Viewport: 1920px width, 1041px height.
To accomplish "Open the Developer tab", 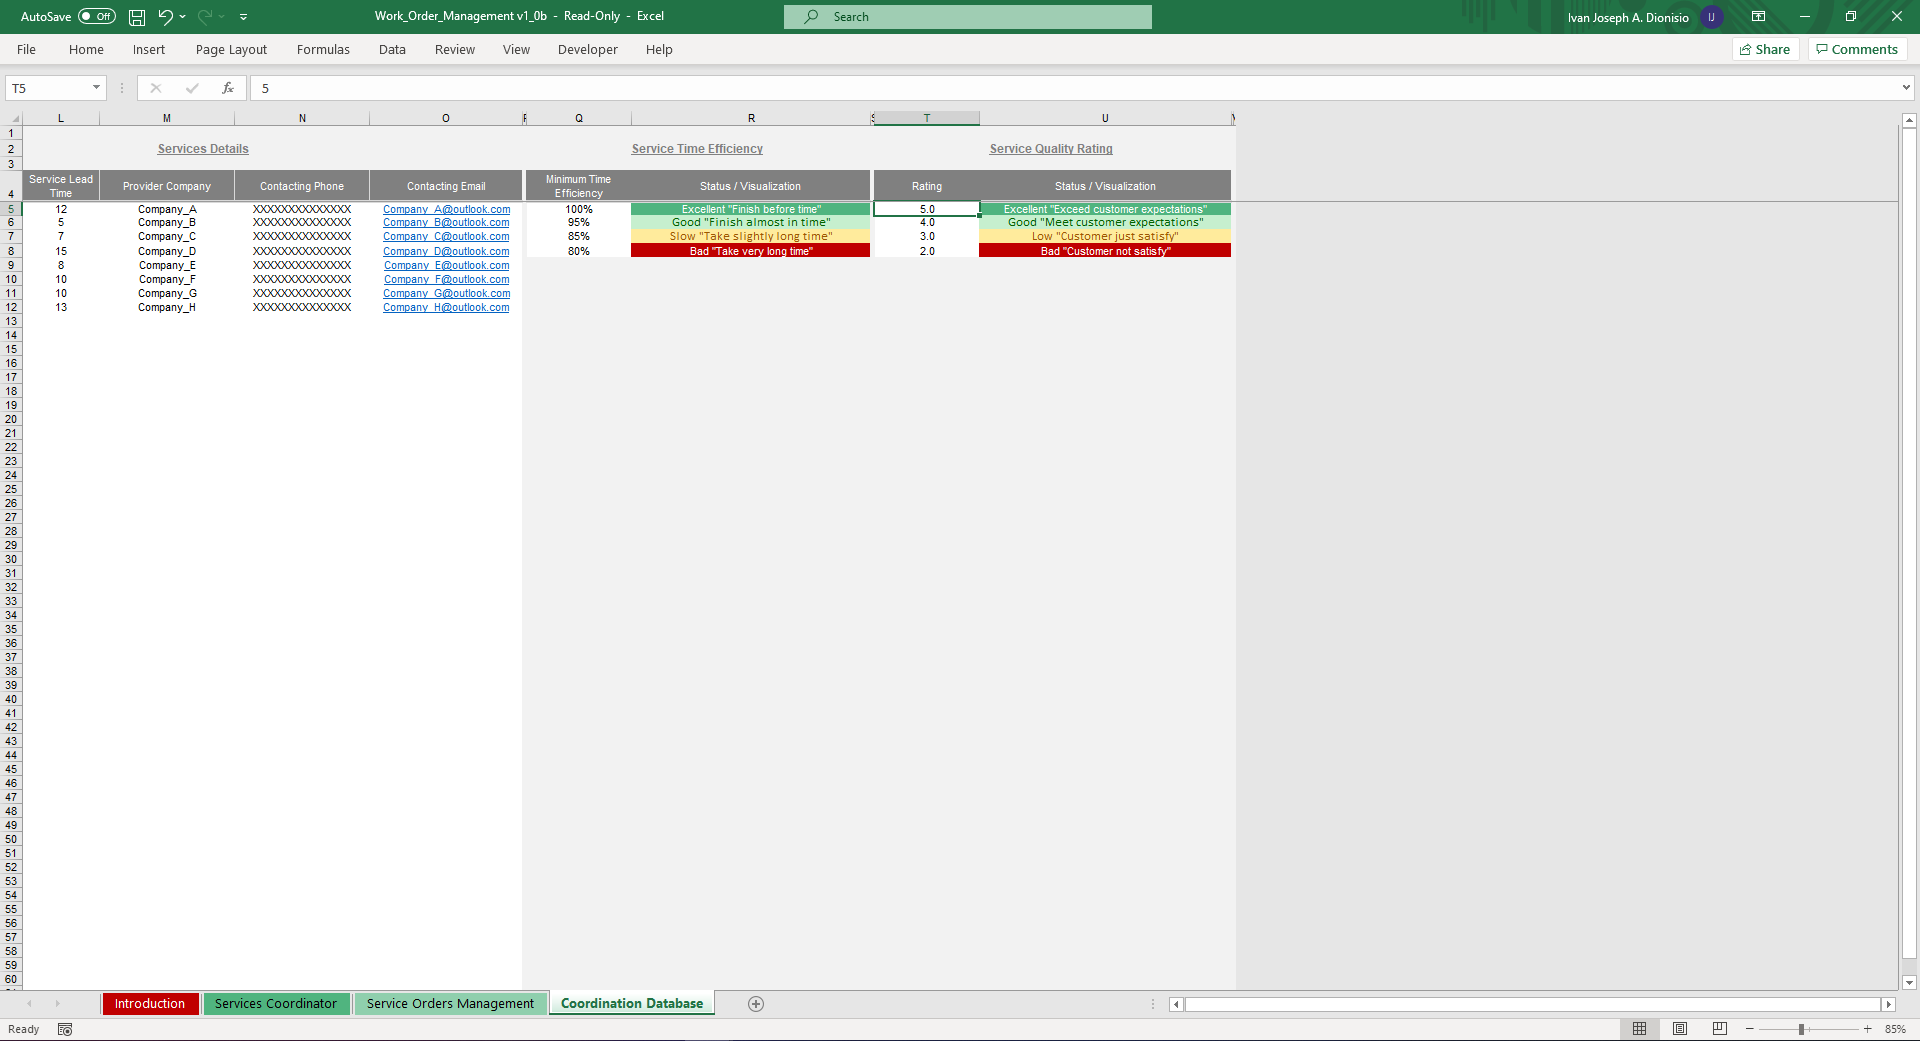I will pyautogui.click(x=588, y=49).
